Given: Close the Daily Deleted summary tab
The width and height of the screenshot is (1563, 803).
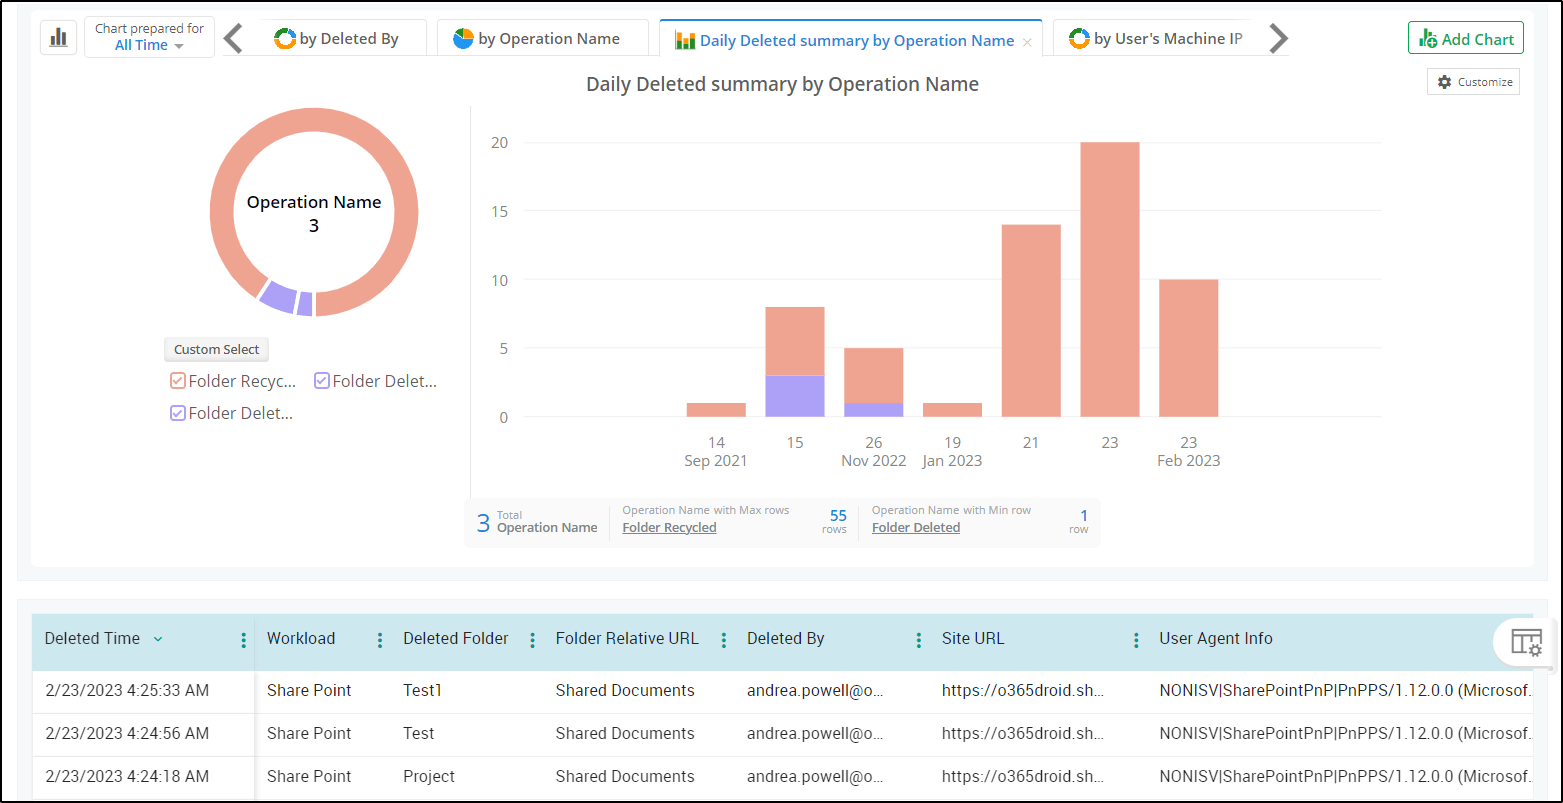Looking at the screenshot, I should [1027, 42].
